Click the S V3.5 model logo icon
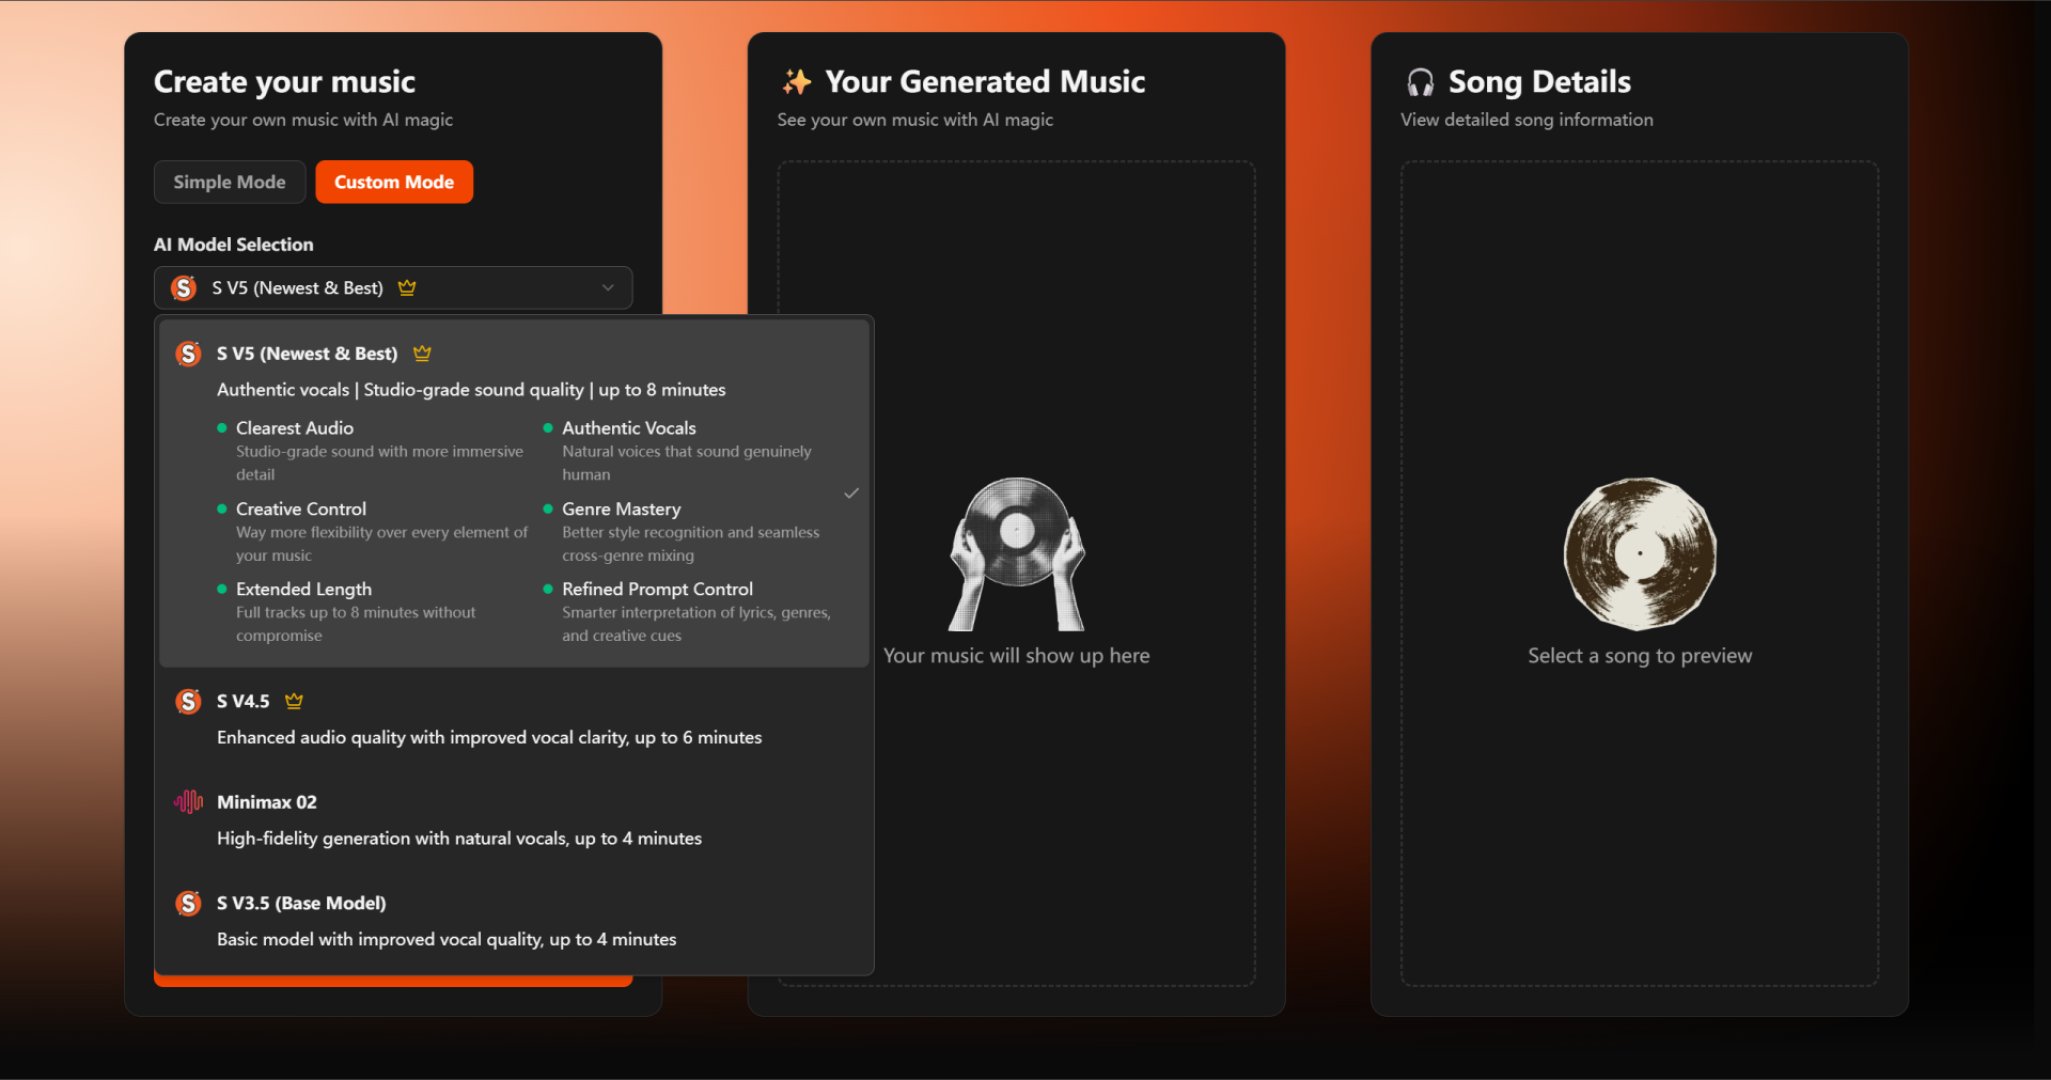 click(188, 903)
